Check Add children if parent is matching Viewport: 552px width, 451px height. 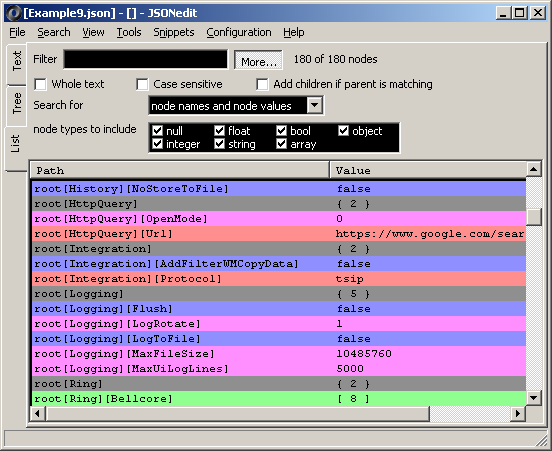point(262,84)
